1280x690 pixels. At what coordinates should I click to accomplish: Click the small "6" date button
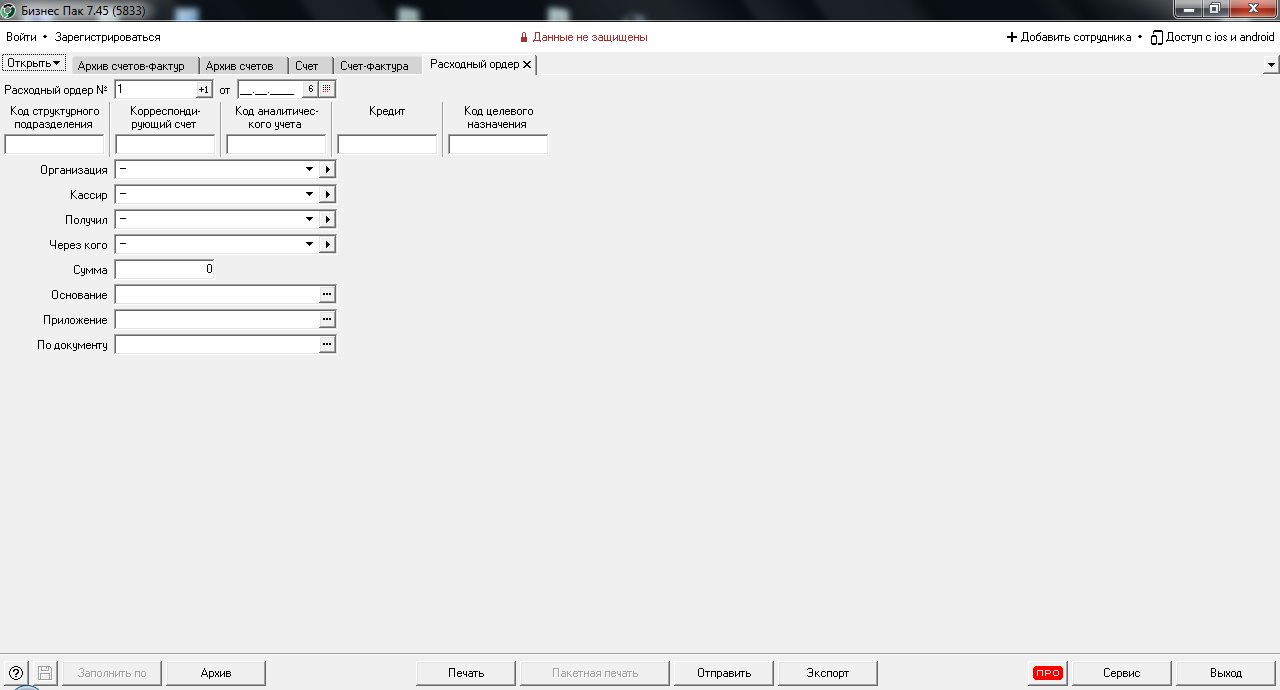click(310, 89)
